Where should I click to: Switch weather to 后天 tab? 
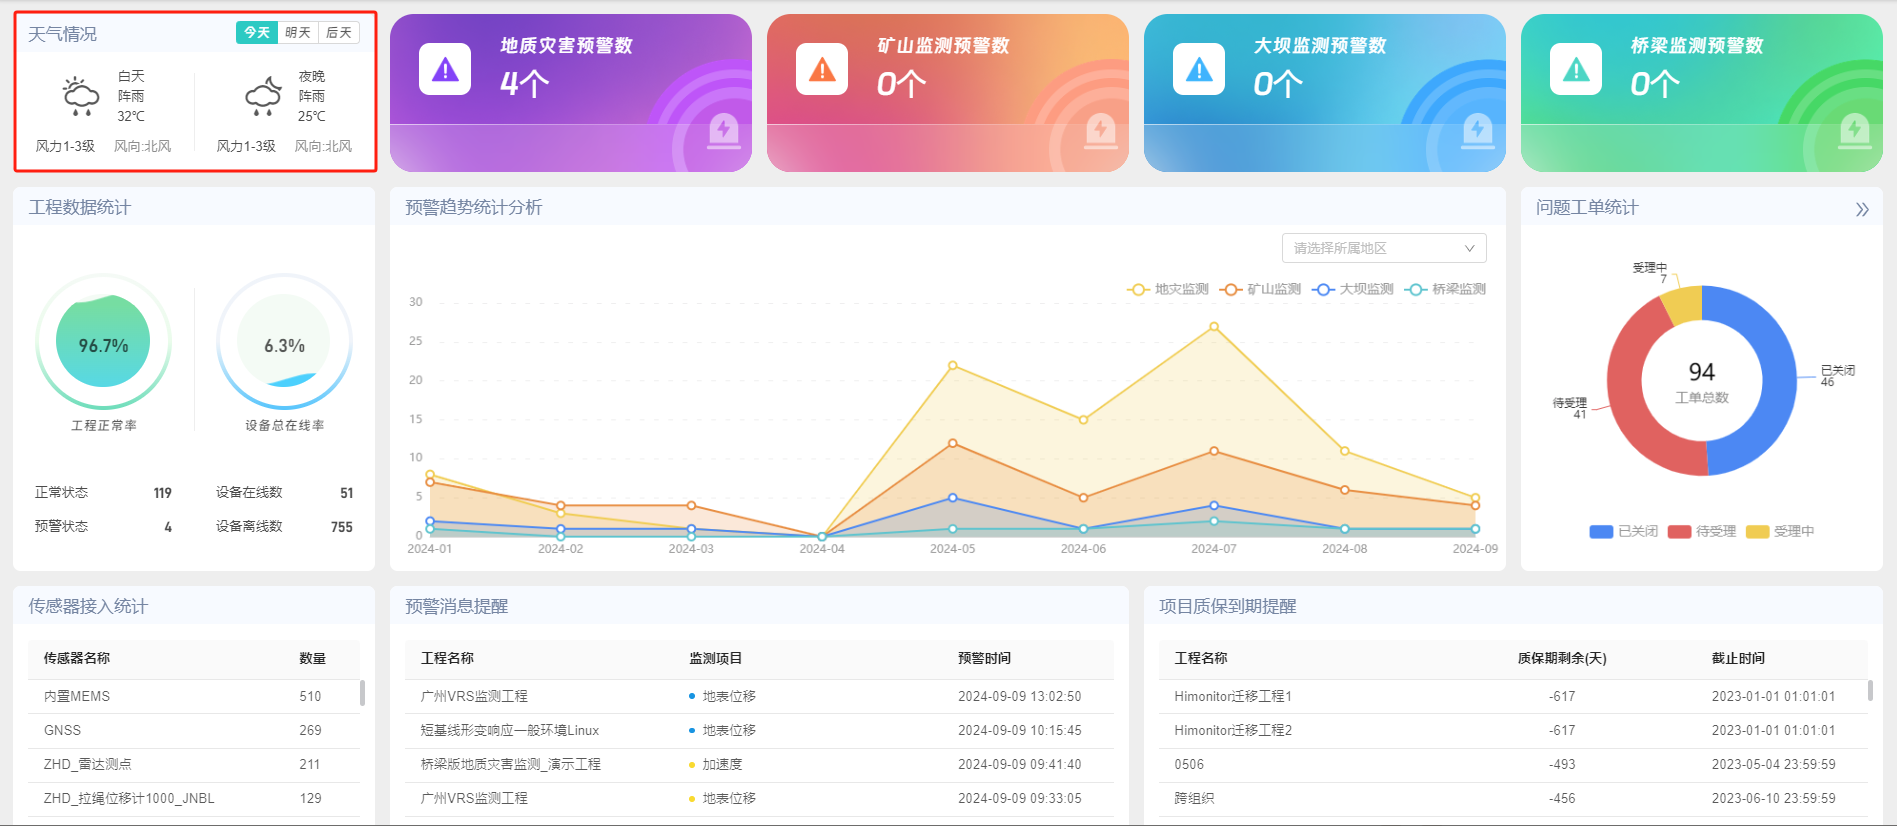tap(339, 33)
